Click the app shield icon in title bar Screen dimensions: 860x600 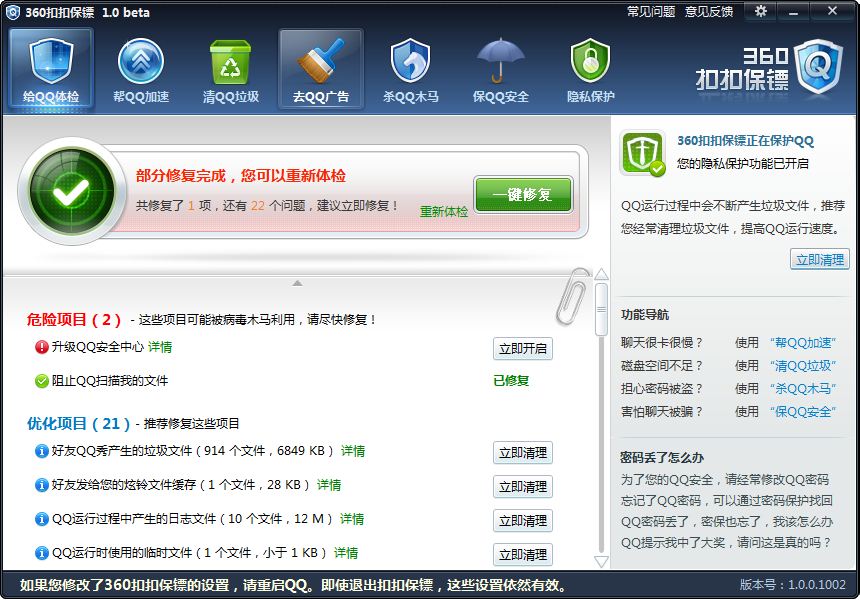(x=12, y=12)
